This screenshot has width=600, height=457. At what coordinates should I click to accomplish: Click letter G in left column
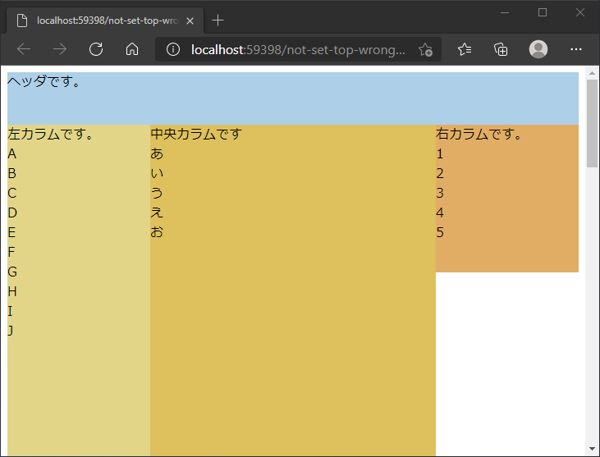(x=12, y=272)
